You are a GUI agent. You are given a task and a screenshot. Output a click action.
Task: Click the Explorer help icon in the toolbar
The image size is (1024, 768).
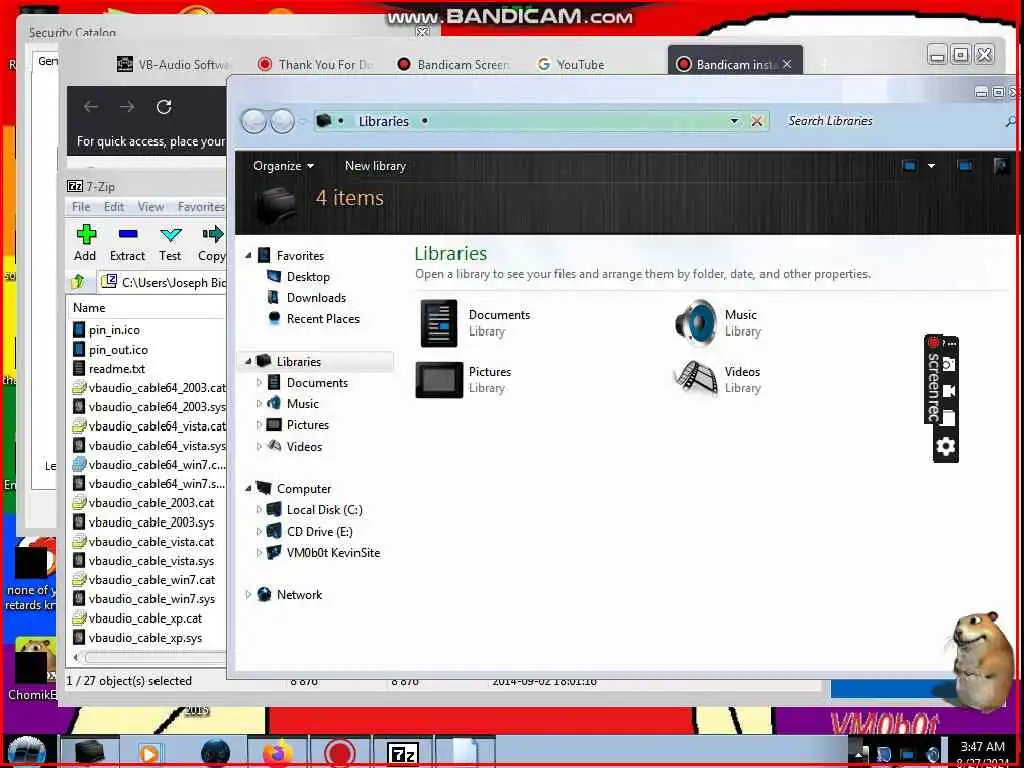click(1000, 166)
